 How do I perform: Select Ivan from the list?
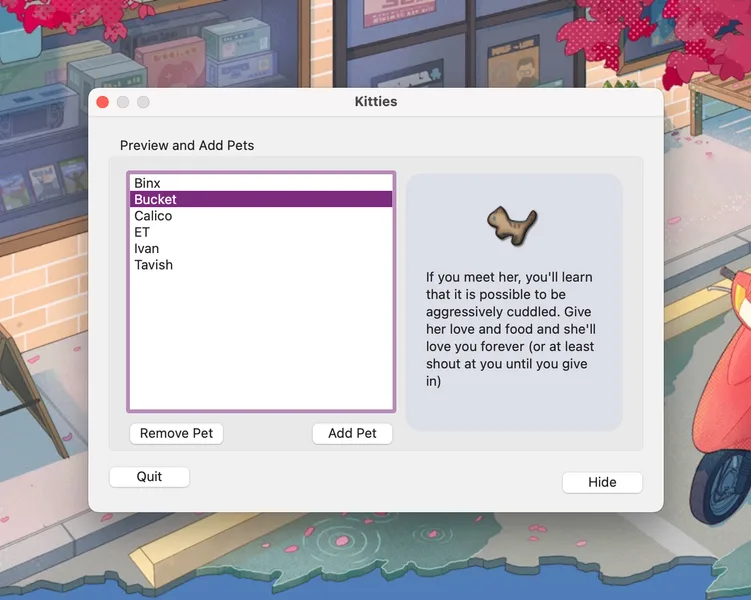click(x=261, y=249)
